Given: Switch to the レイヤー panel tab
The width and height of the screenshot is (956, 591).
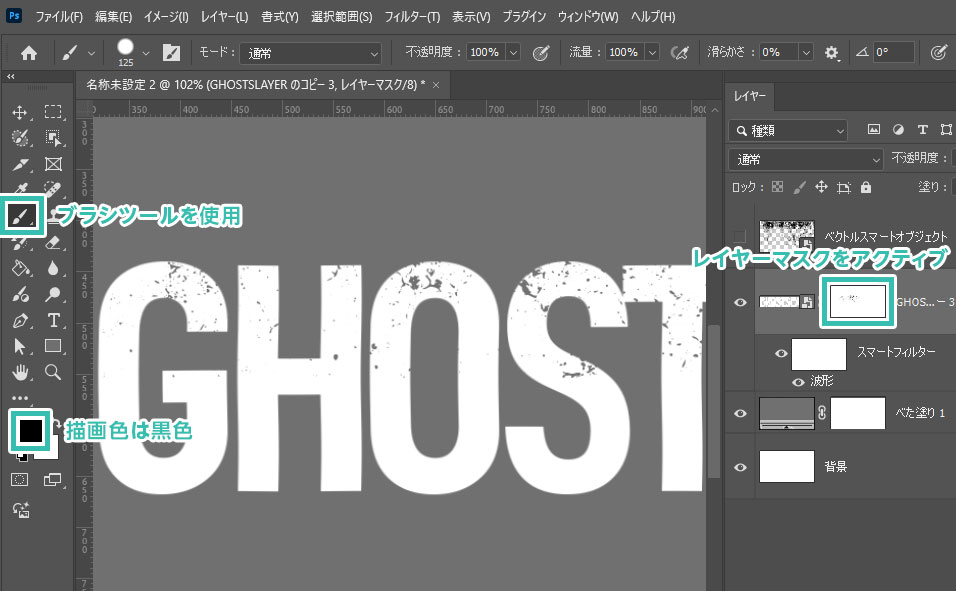Looking at the screenshot, I should coord(749,96).
